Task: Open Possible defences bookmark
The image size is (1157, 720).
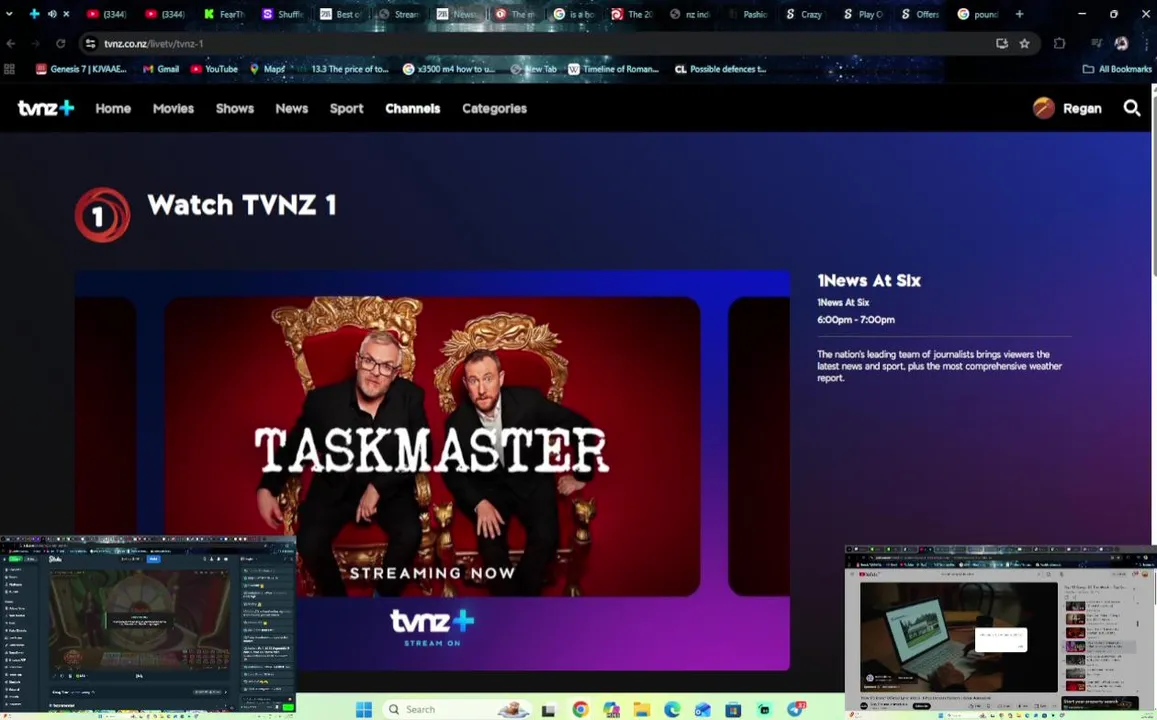Action: pos(720,69)
